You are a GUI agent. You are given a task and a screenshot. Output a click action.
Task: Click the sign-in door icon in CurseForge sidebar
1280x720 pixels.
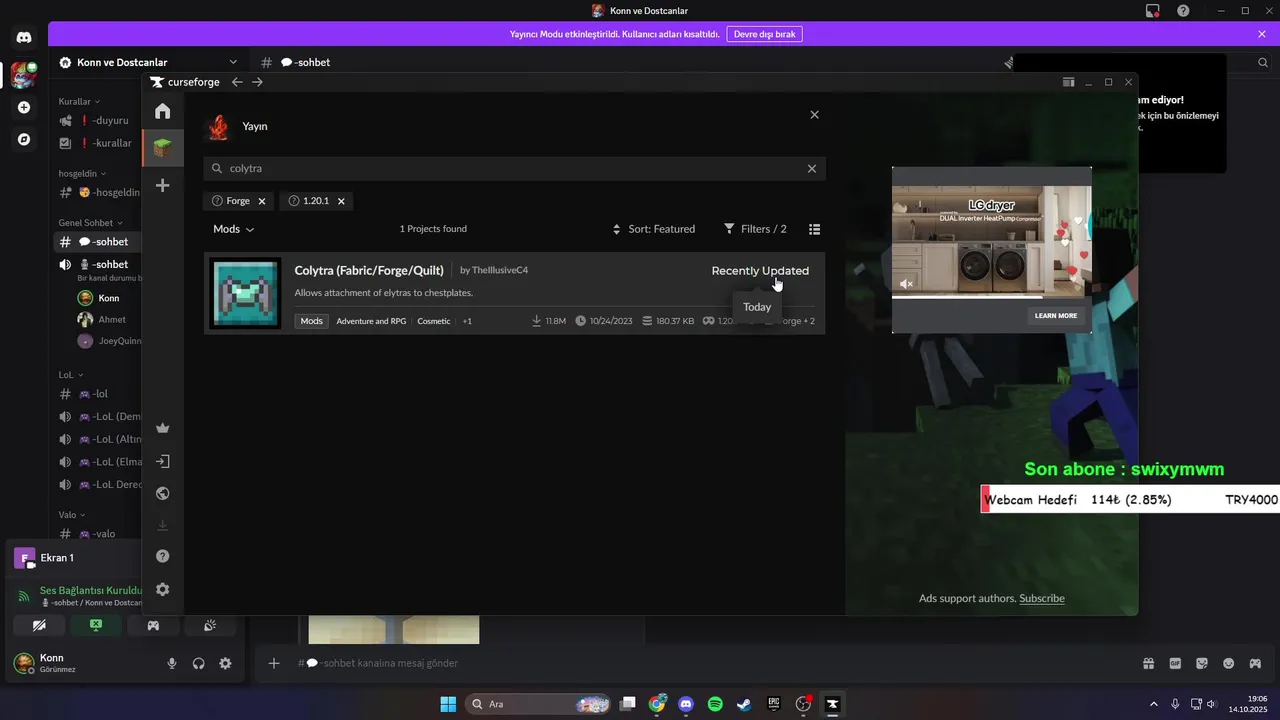163,461
